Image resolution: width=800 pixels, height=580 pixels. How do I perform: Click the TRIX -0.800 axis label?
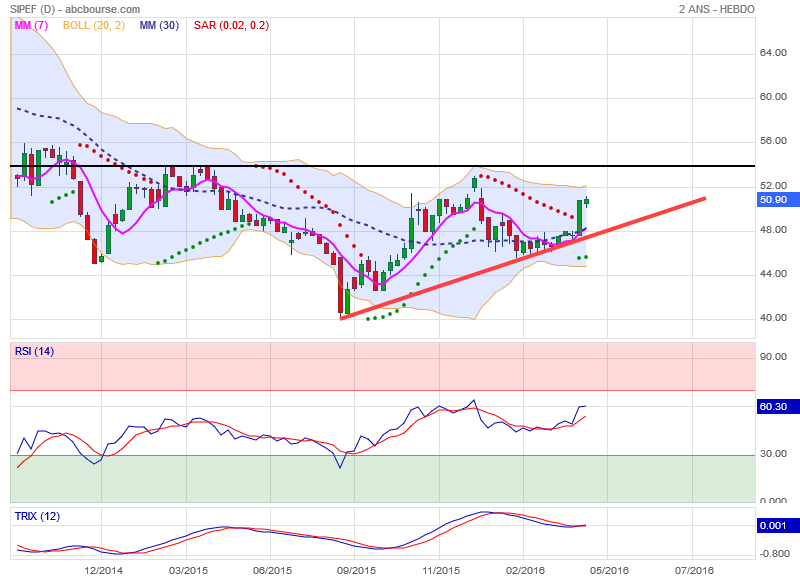pyautogui.click(x=773, y=551)
